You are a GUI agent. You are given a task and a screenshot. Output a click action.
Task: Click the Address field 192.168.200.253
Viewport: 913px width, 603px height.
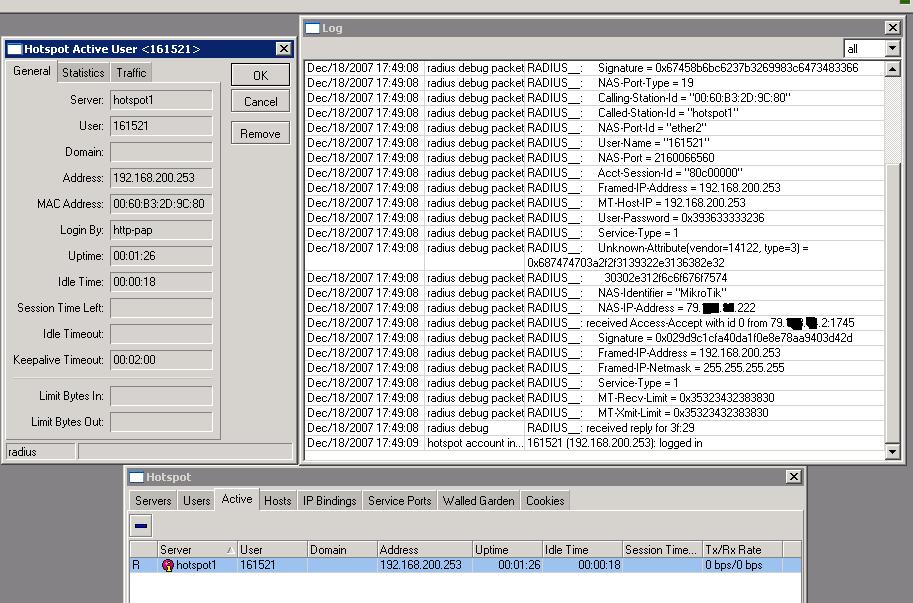point(161,178)
